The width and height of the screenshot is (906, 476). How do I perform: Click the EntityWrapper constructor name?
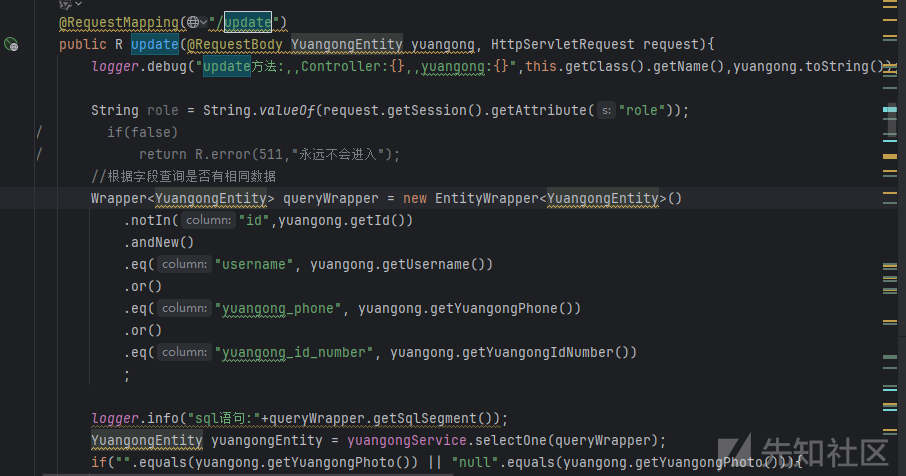tap(487, 198)
